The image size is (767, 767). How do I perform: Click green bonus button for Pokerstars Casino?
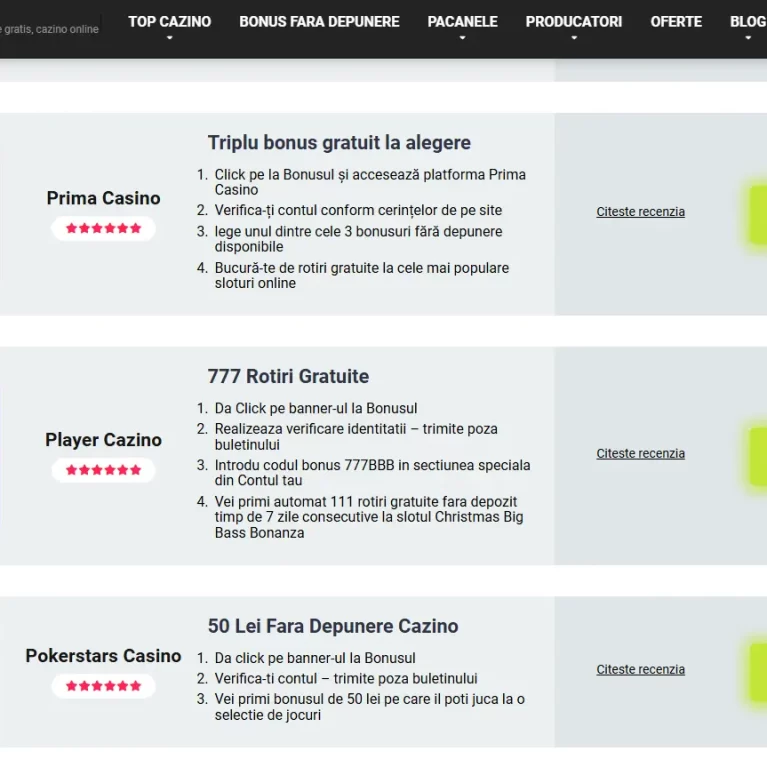coord(758,673)
